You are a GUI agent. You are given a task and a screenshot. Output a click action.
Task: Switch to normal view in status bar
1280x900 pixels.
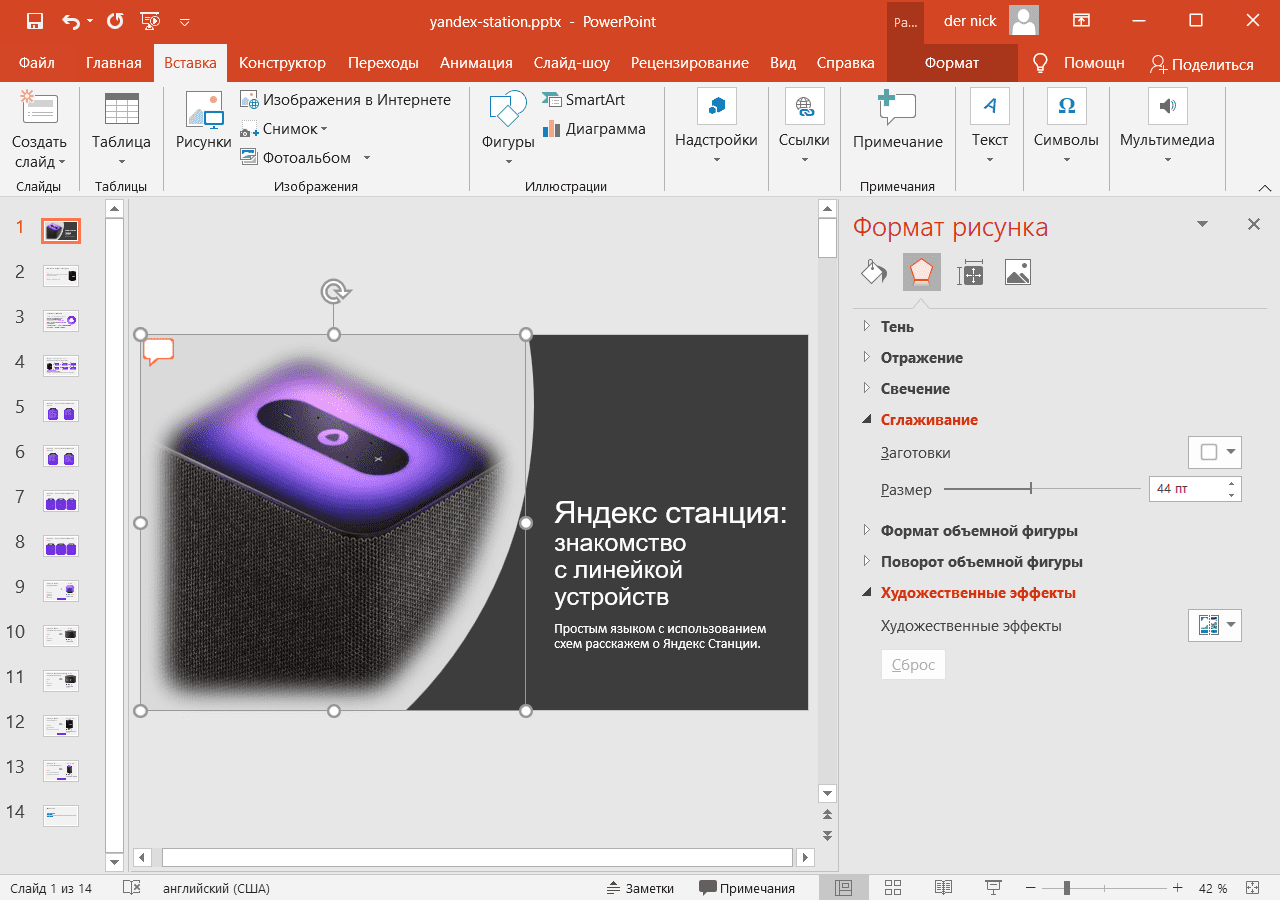tap(843, 887)
